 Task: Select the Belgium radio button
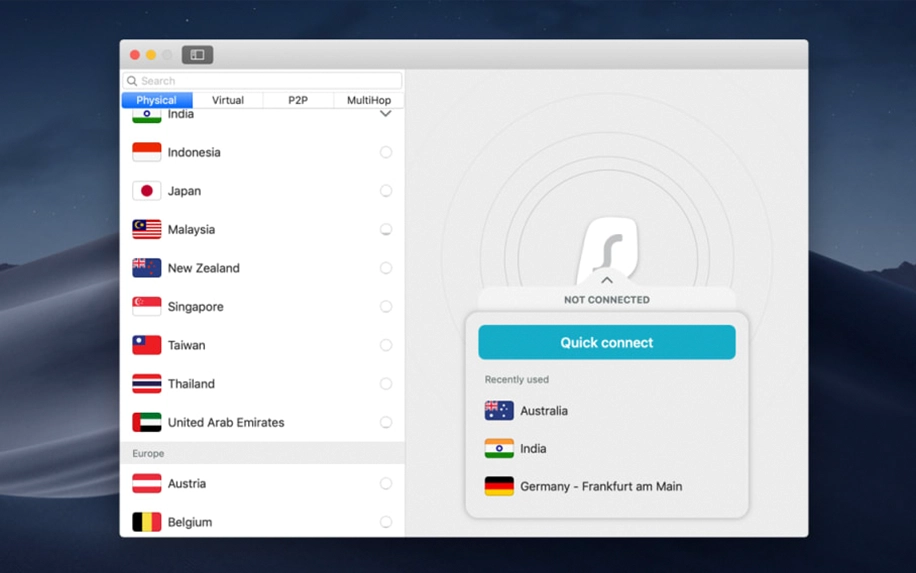tap(386, 522)
